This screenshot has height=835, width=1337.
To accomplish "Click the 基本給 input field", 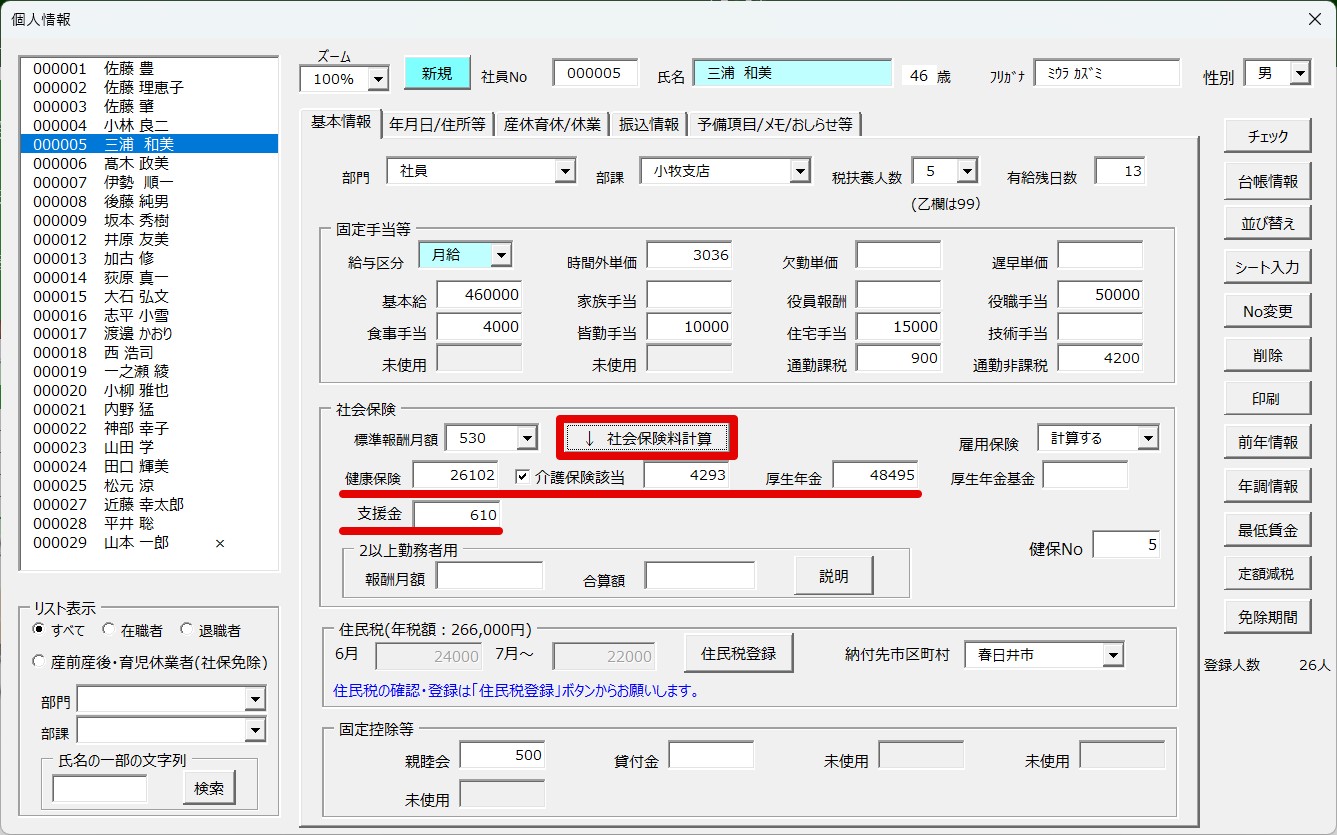I will (480, 295).
